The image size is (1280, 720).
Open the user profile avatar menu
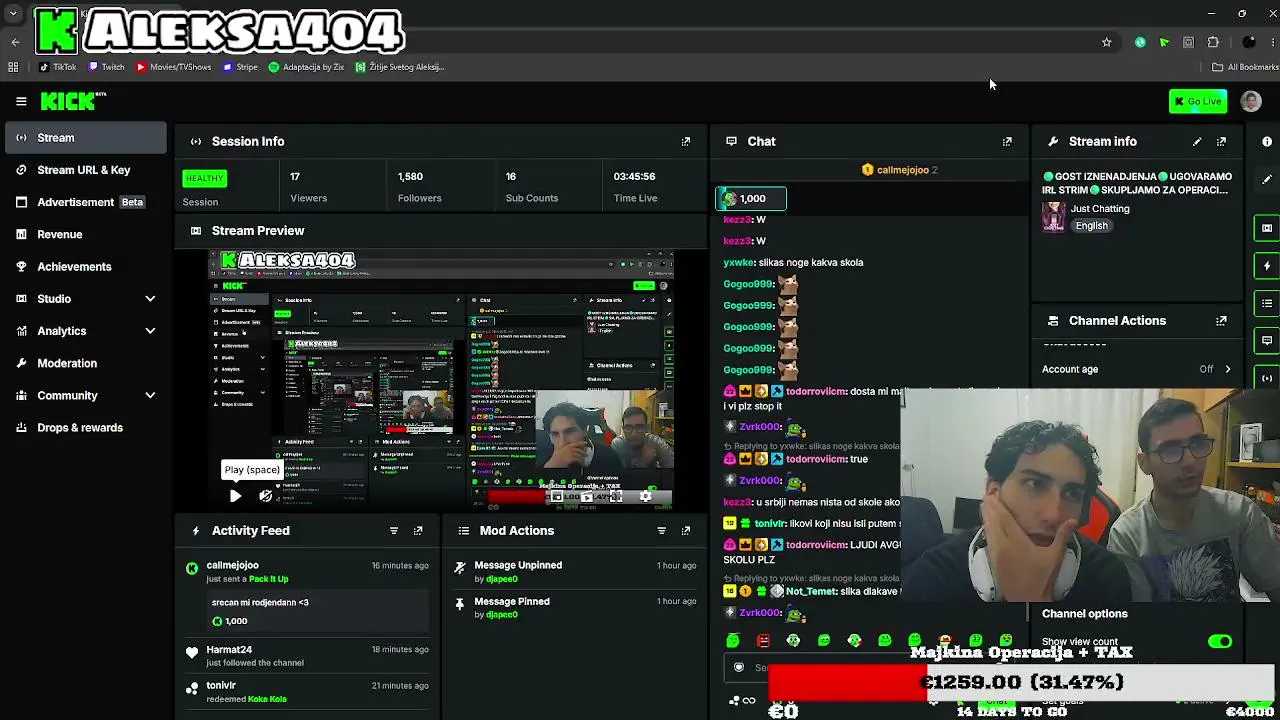point(1251,101)
